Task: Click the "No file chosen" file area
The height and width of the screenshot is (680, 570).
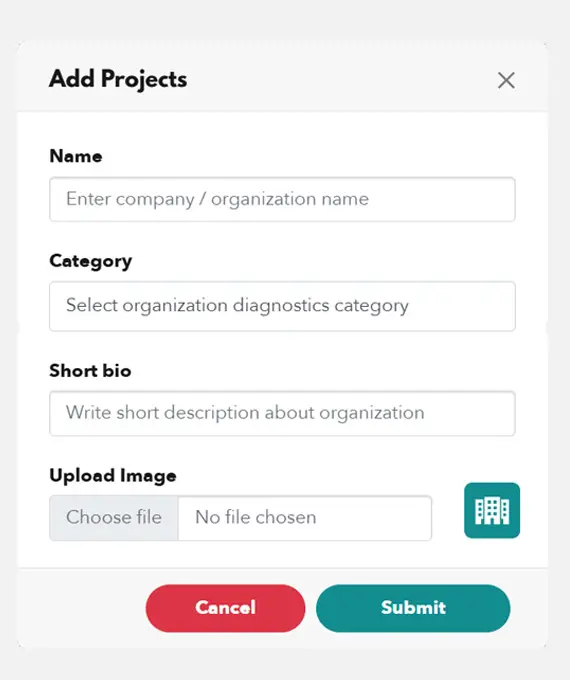Action: (305, 518)
